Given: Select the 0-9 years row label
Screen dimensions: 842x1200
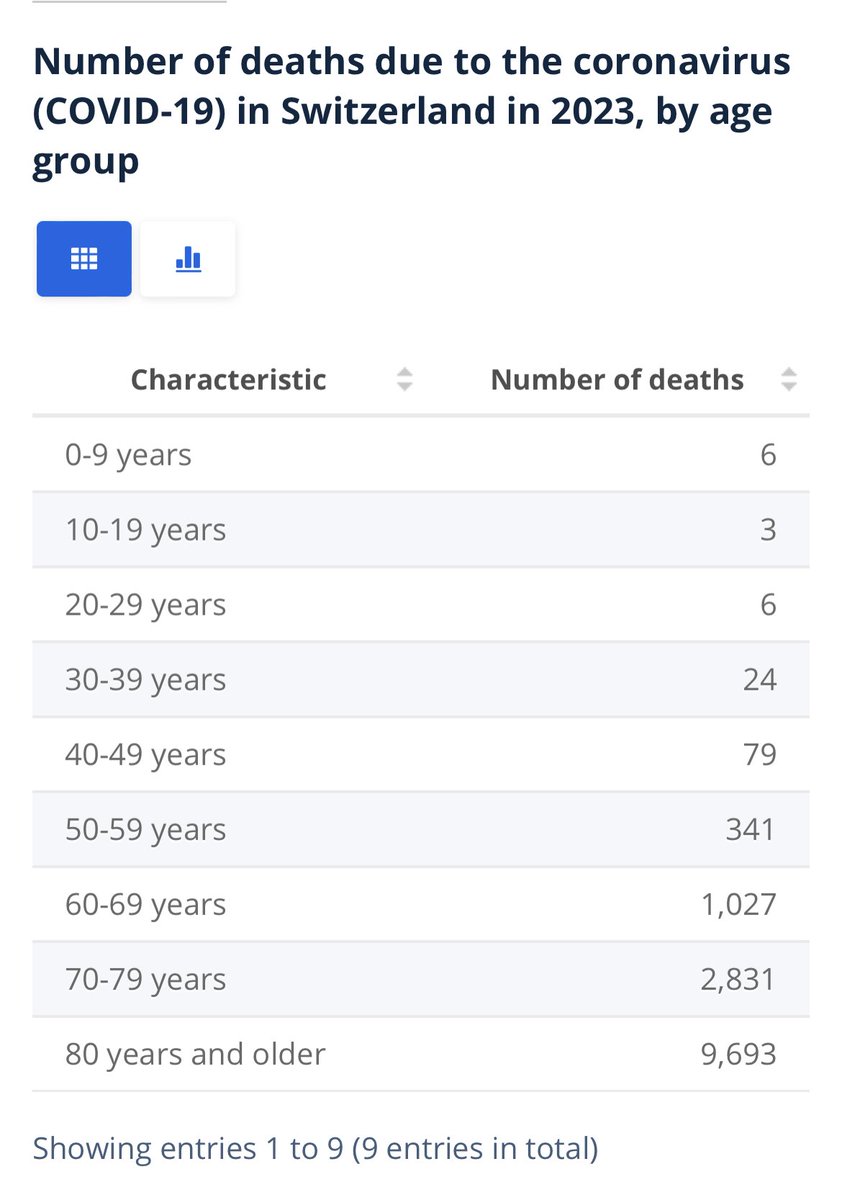Looking at the screenshot, I should pos(128,455).
